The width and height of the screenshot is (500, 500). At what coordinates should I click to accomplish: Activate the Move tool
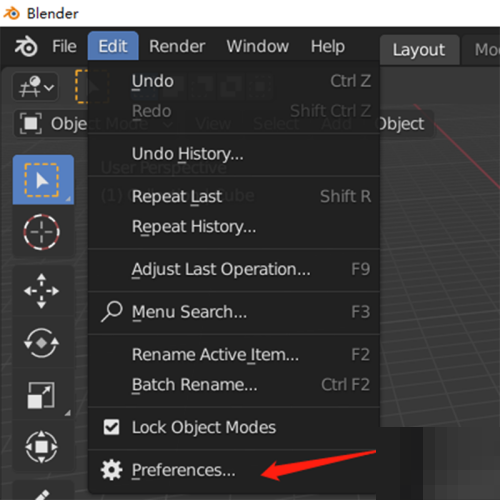(x=42, y=291)
